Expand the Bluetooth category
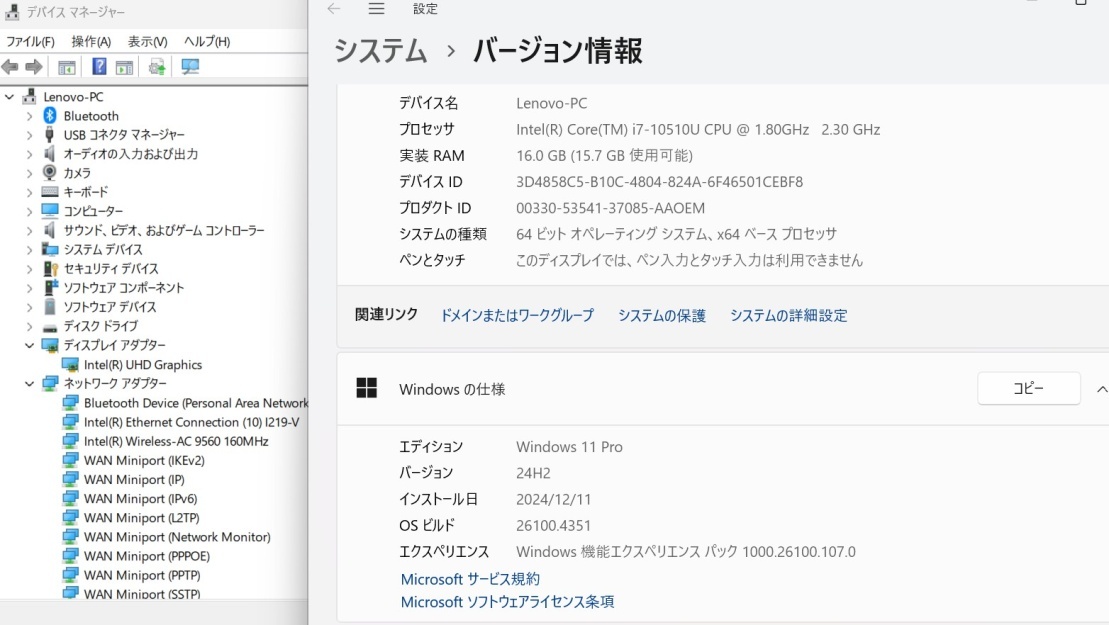Screen dimensions: 1109x625 [x=29, y=115]
